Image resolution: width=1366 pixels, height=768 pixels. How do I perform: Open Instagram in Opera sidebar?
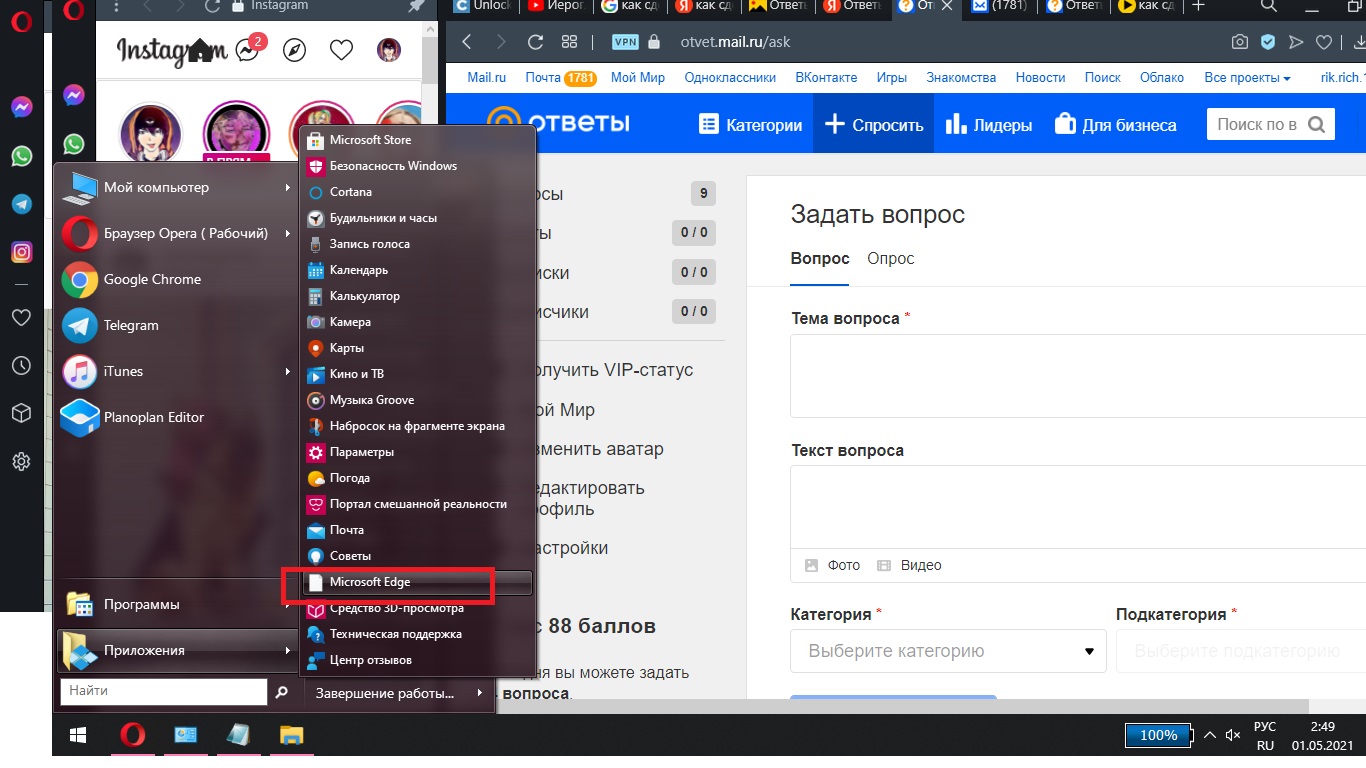[22, 252]
